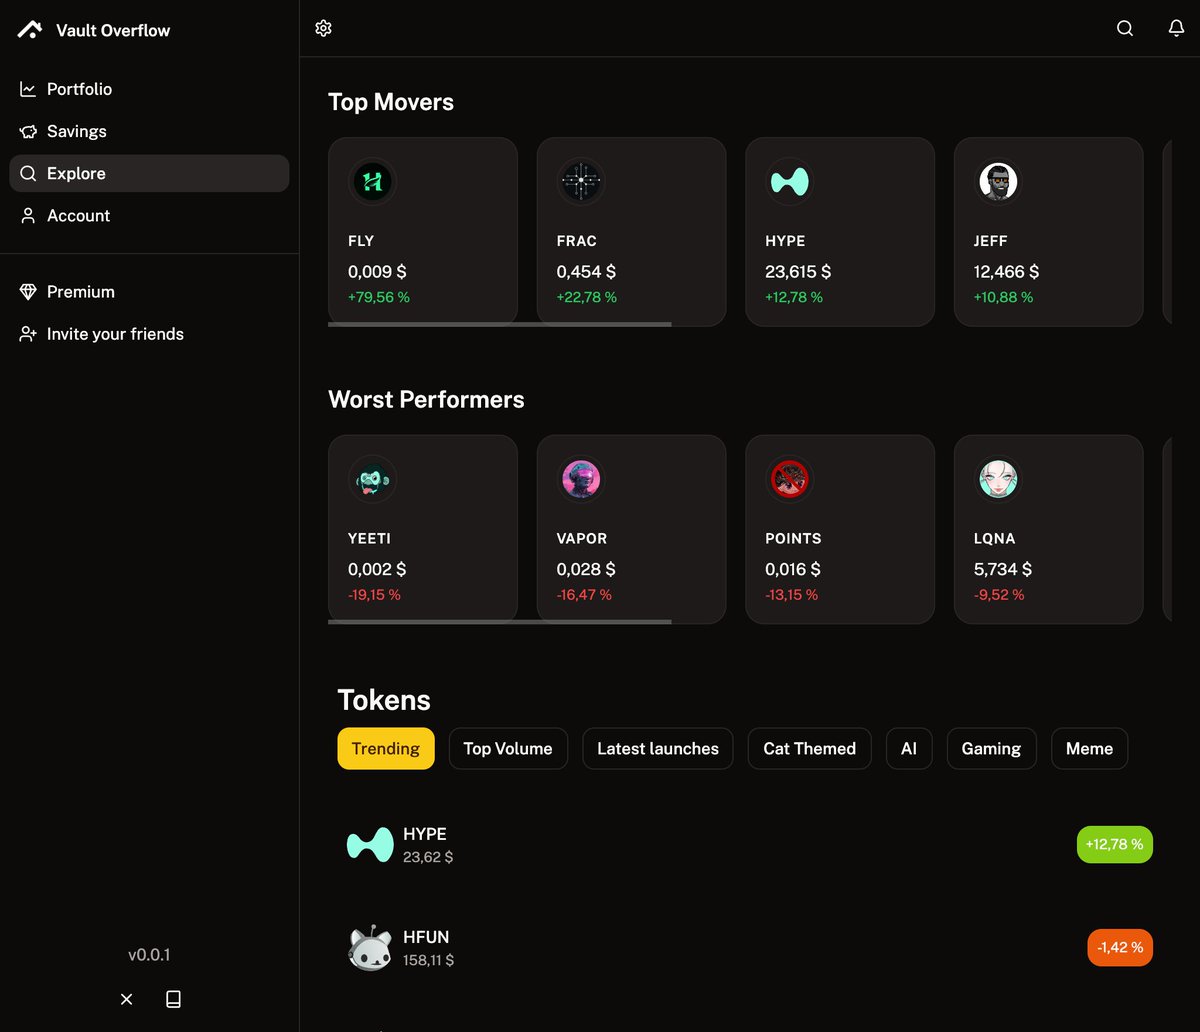
Task: Select the Trending filter tab
Action: [386, 748]
